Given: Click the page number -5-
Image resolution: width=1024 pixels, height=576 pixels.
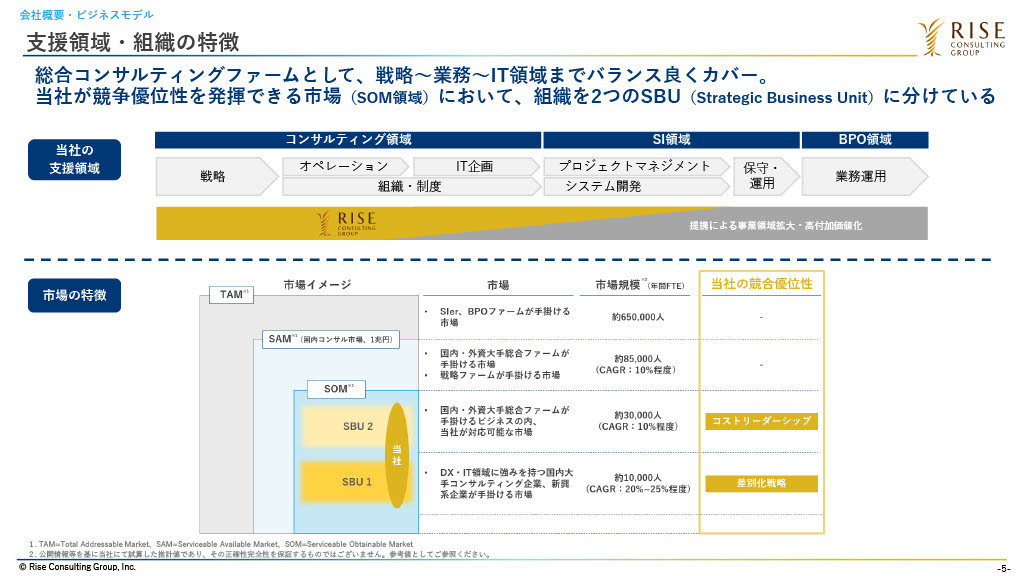Looking at the screenshot, I should [x=1003, y=569].
